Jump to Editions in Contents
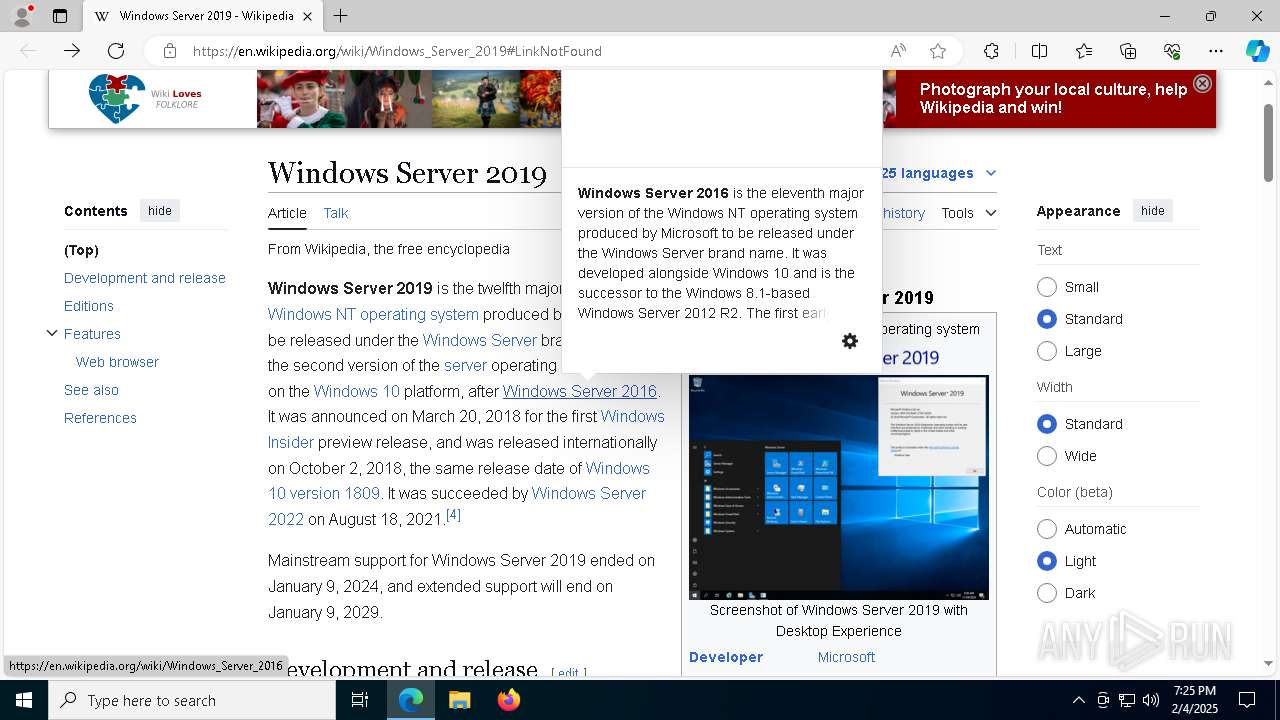Image resolution: width=1280 pixels, height=720 pixels. pos(89,306)
